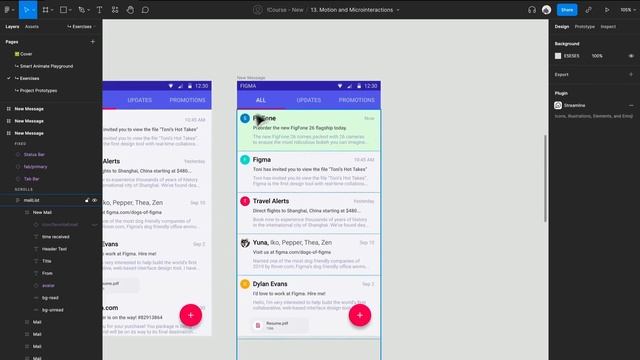Viewport: 640px width, 360px height.
Task: Open the Resources components tool
Action: coord(115,10)
